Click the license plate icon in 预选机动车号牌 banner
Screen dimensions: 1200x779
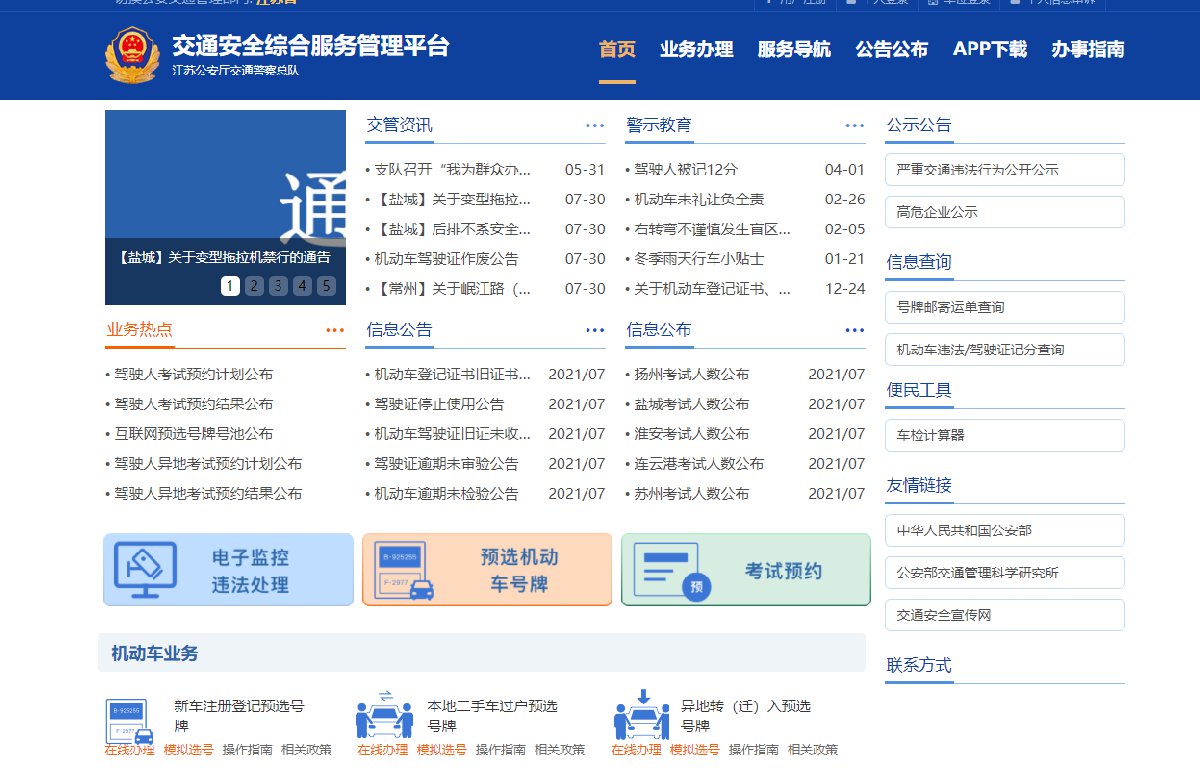[404, 570]
